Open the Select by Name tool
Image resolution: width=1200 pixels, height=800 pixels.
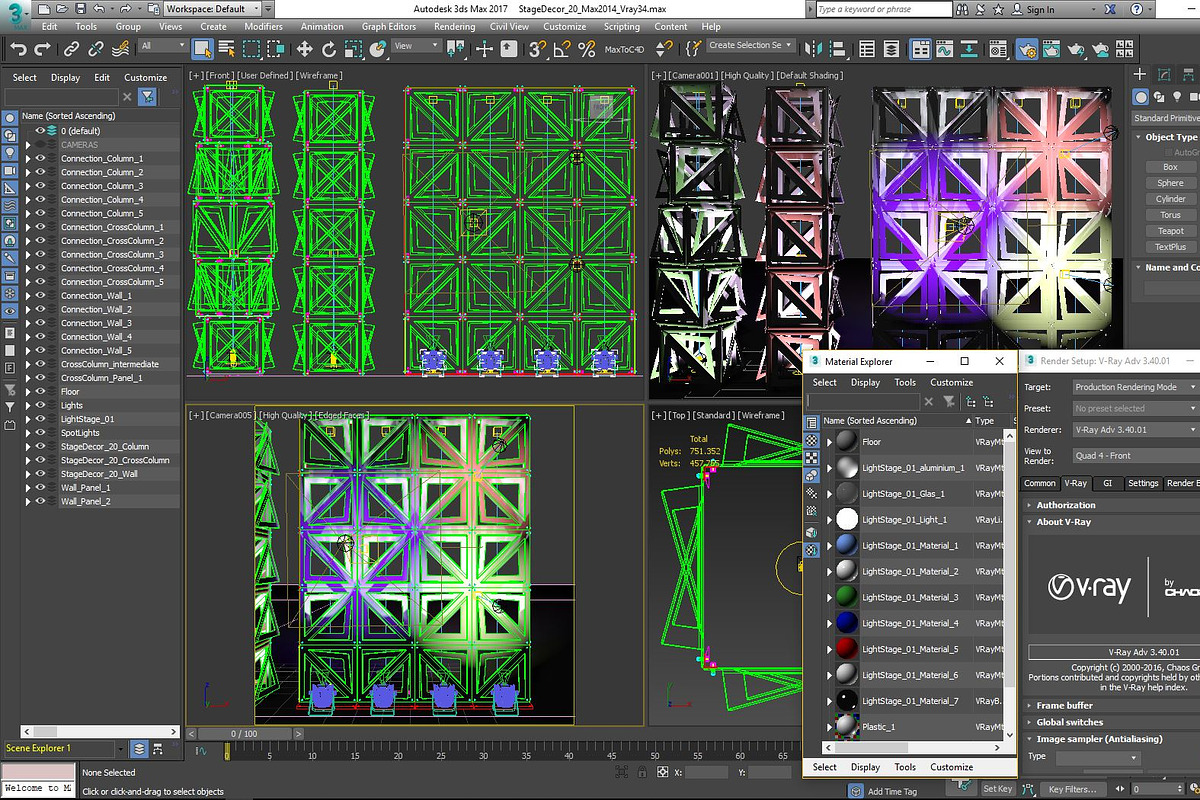pos(226,48)
